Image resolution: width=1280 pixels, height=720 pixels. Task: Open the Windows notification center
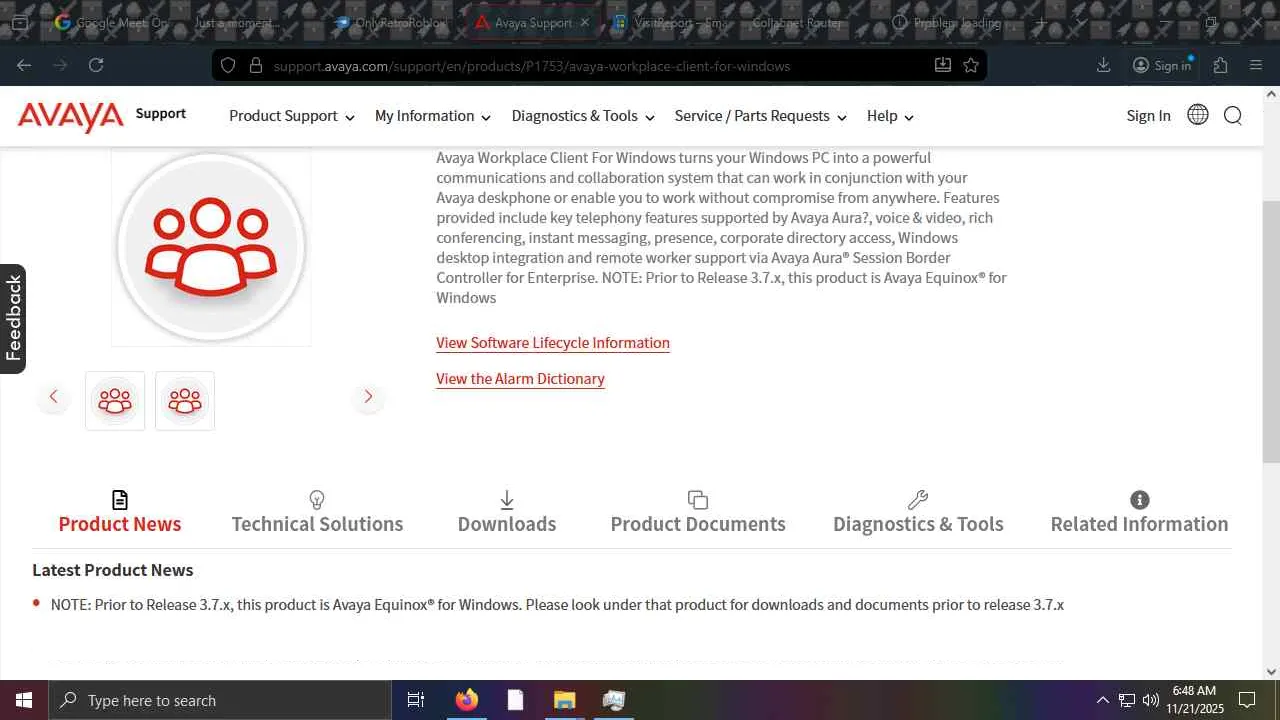pyautogui.click(x=1247, y=700)
